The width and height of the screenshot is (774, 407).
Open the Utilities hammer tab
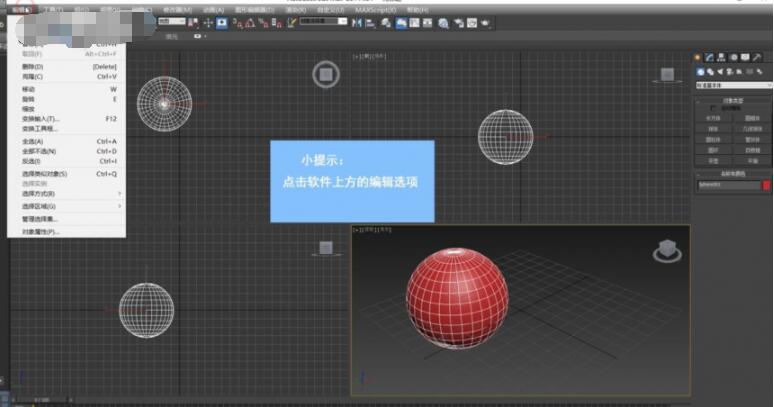pyautogui.click(x=757, y=57)
